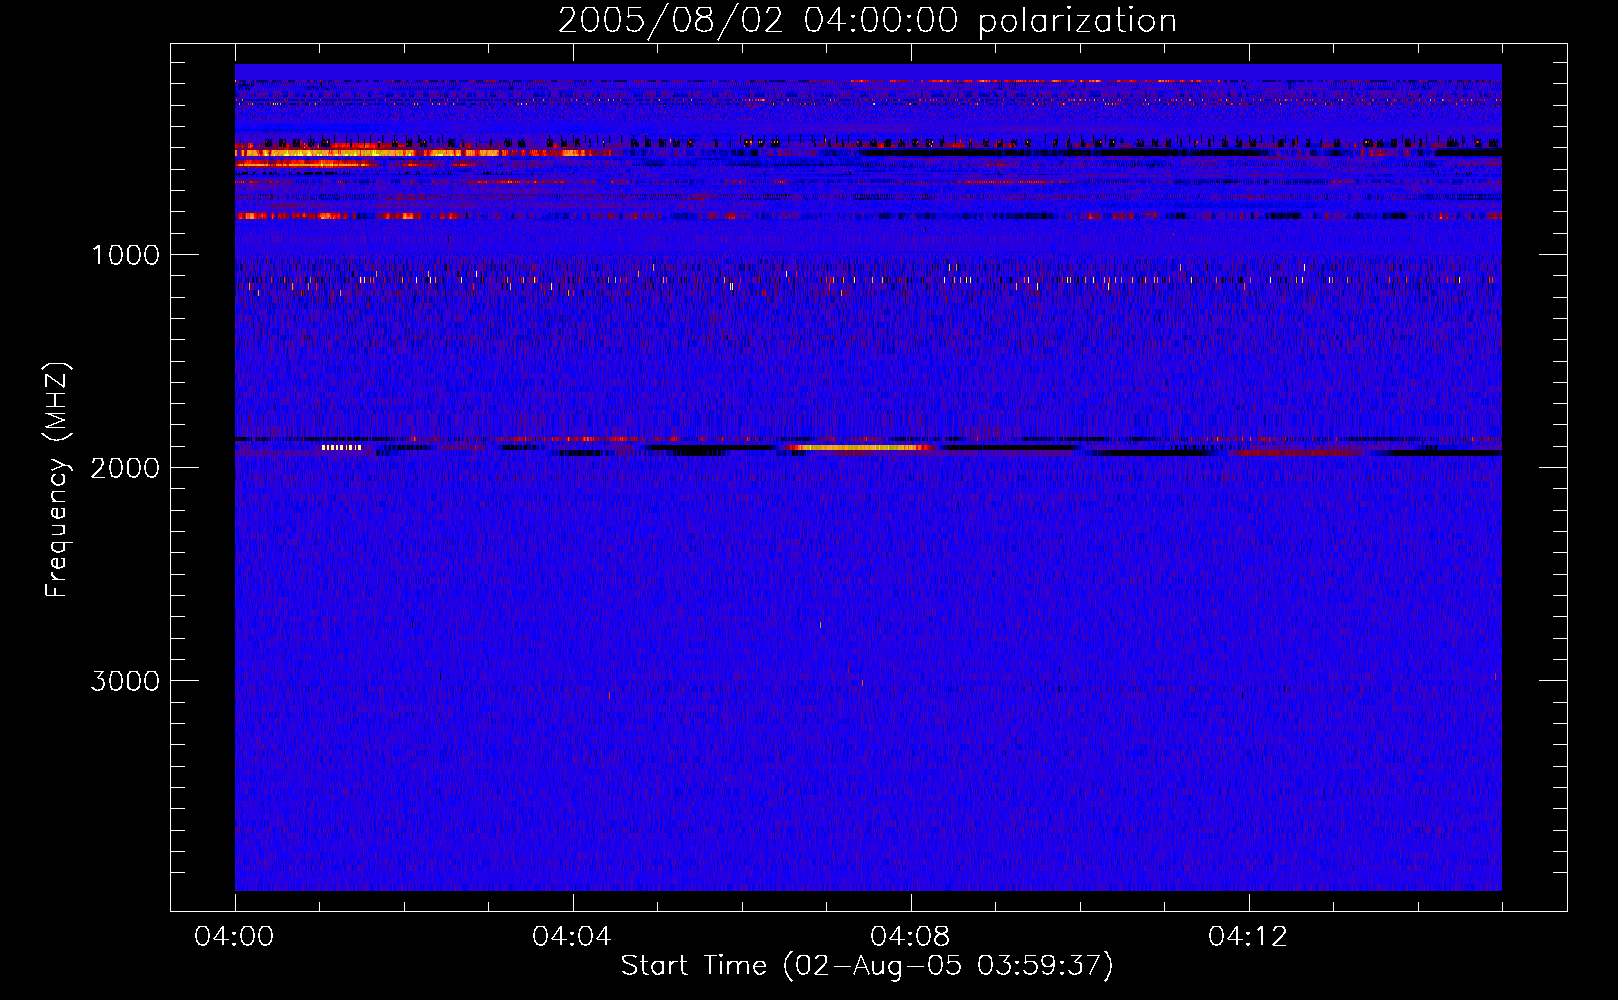This screenshot has width=1618, height=1000.
Task: Click the "2000" frequency tick label
Action: click(125, 468)
